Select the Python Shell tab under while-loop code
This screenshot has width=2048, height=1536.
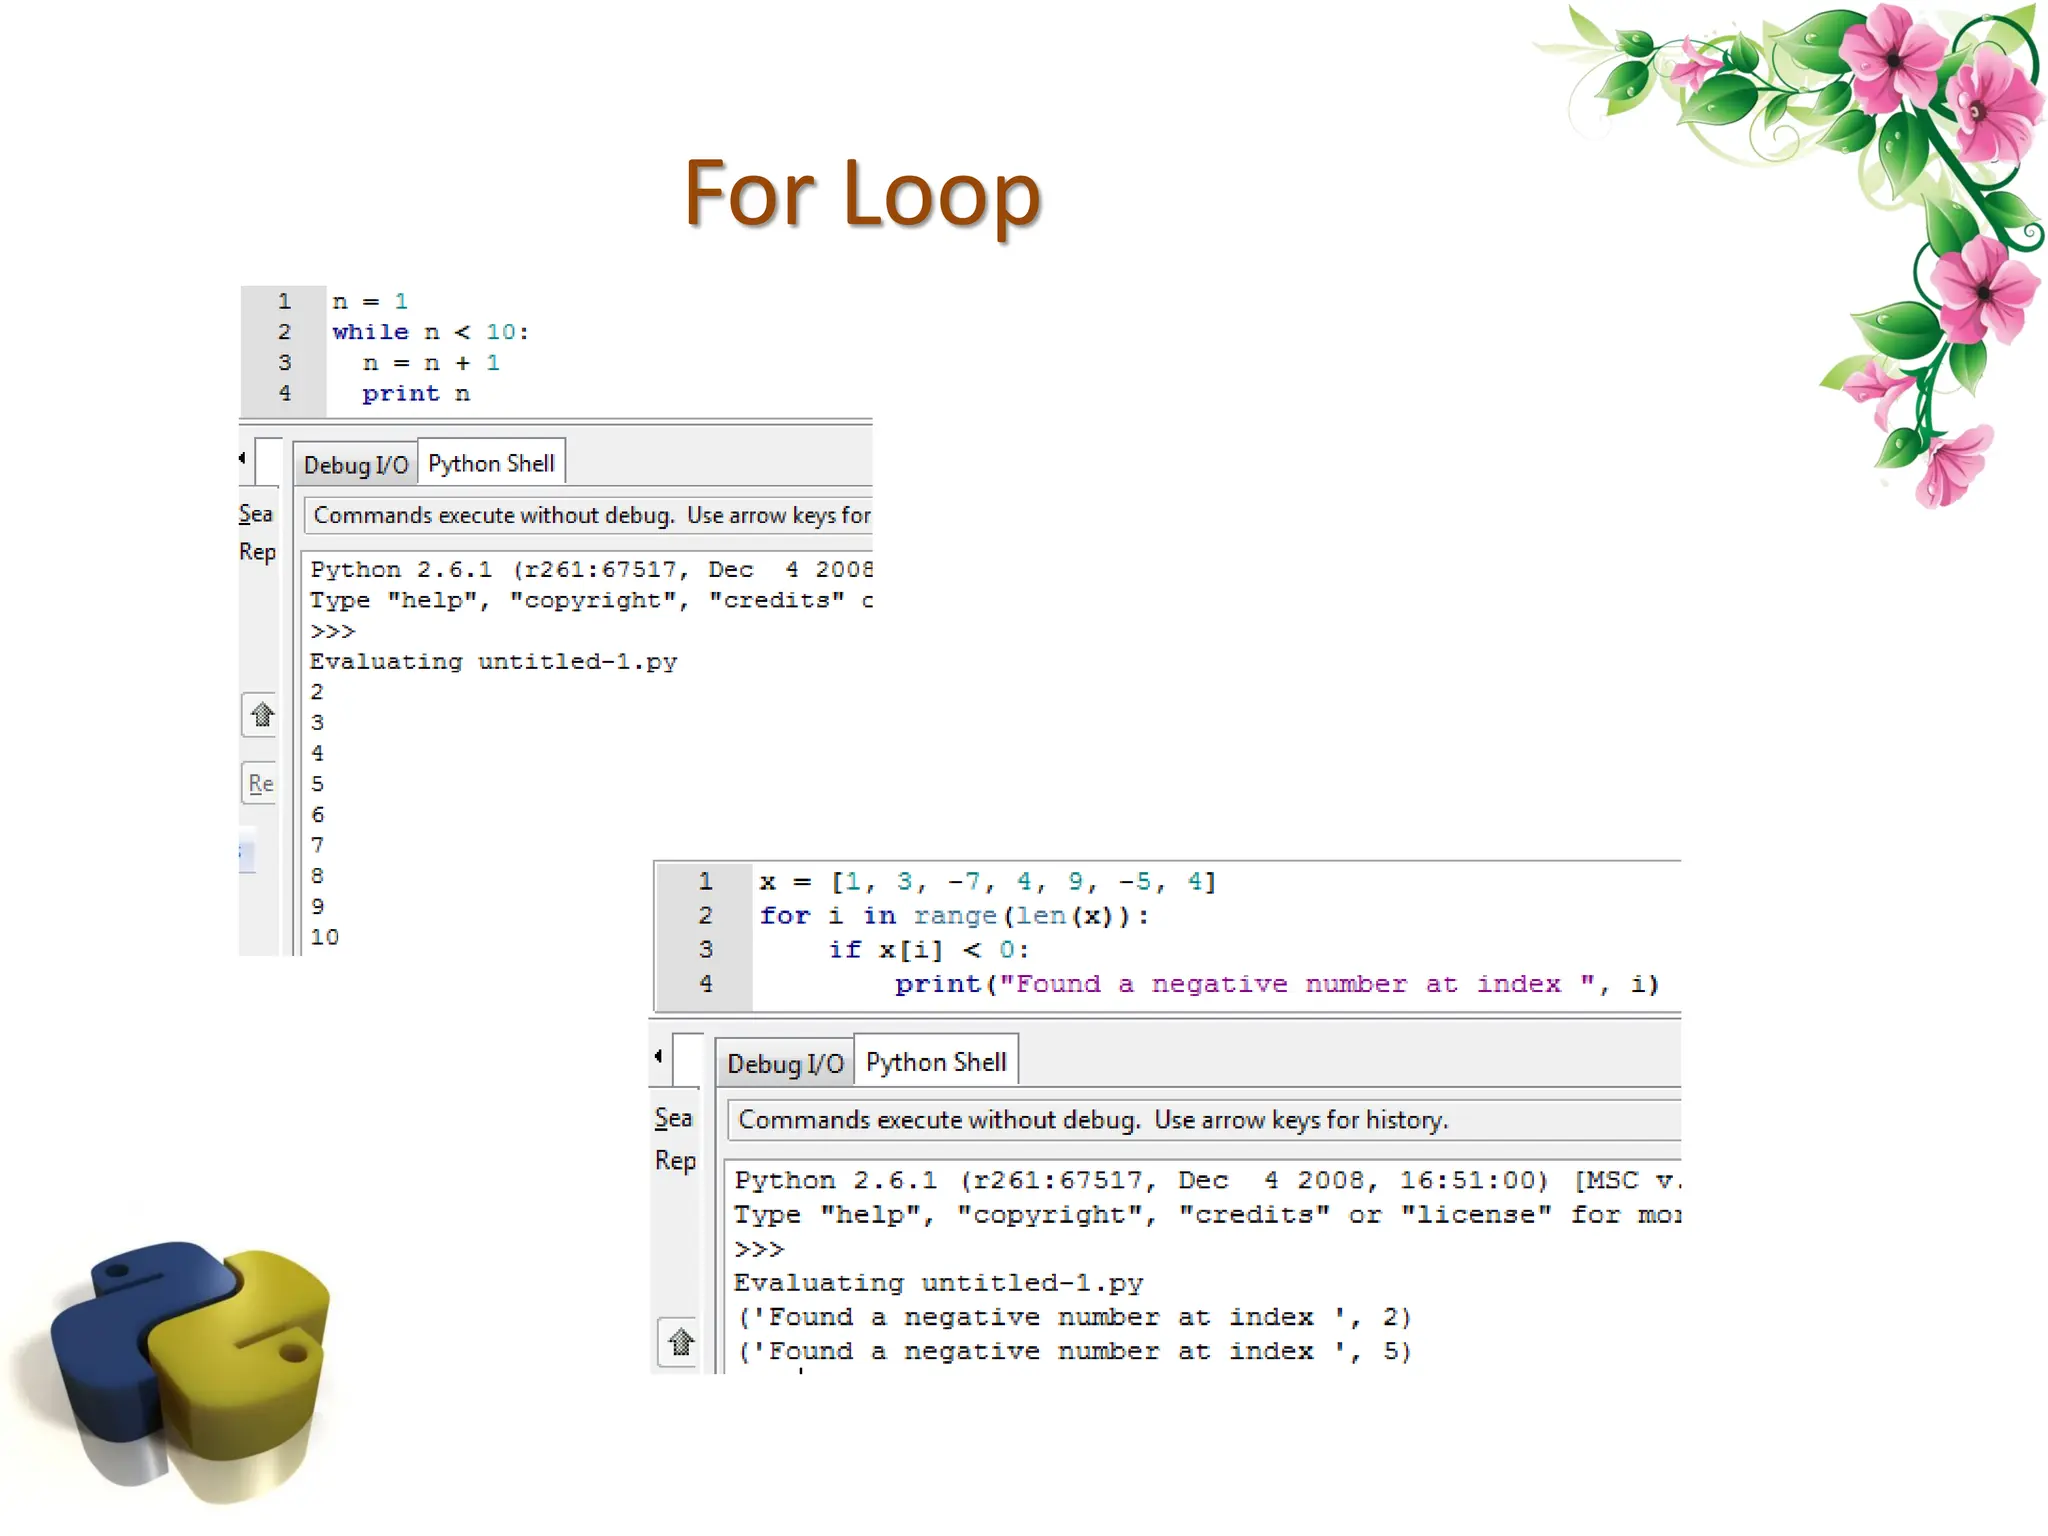click(491, 463)
